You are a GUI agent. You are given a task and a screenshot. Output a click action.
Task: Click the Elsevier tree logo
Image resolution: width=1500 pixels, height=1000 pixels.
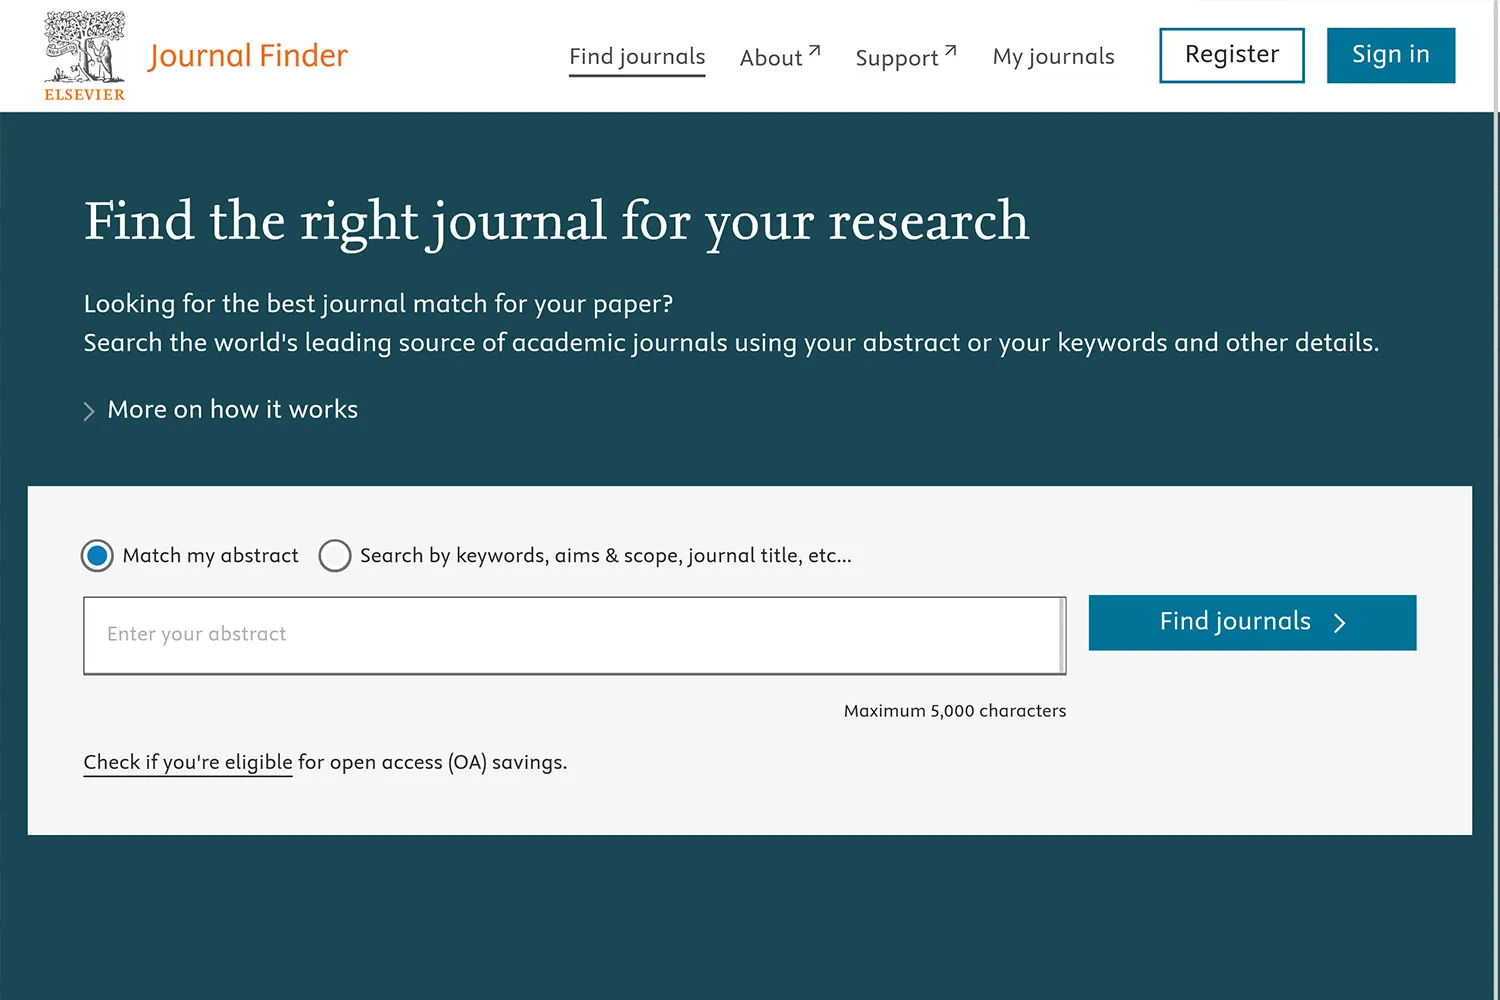(x=84, y=56)
